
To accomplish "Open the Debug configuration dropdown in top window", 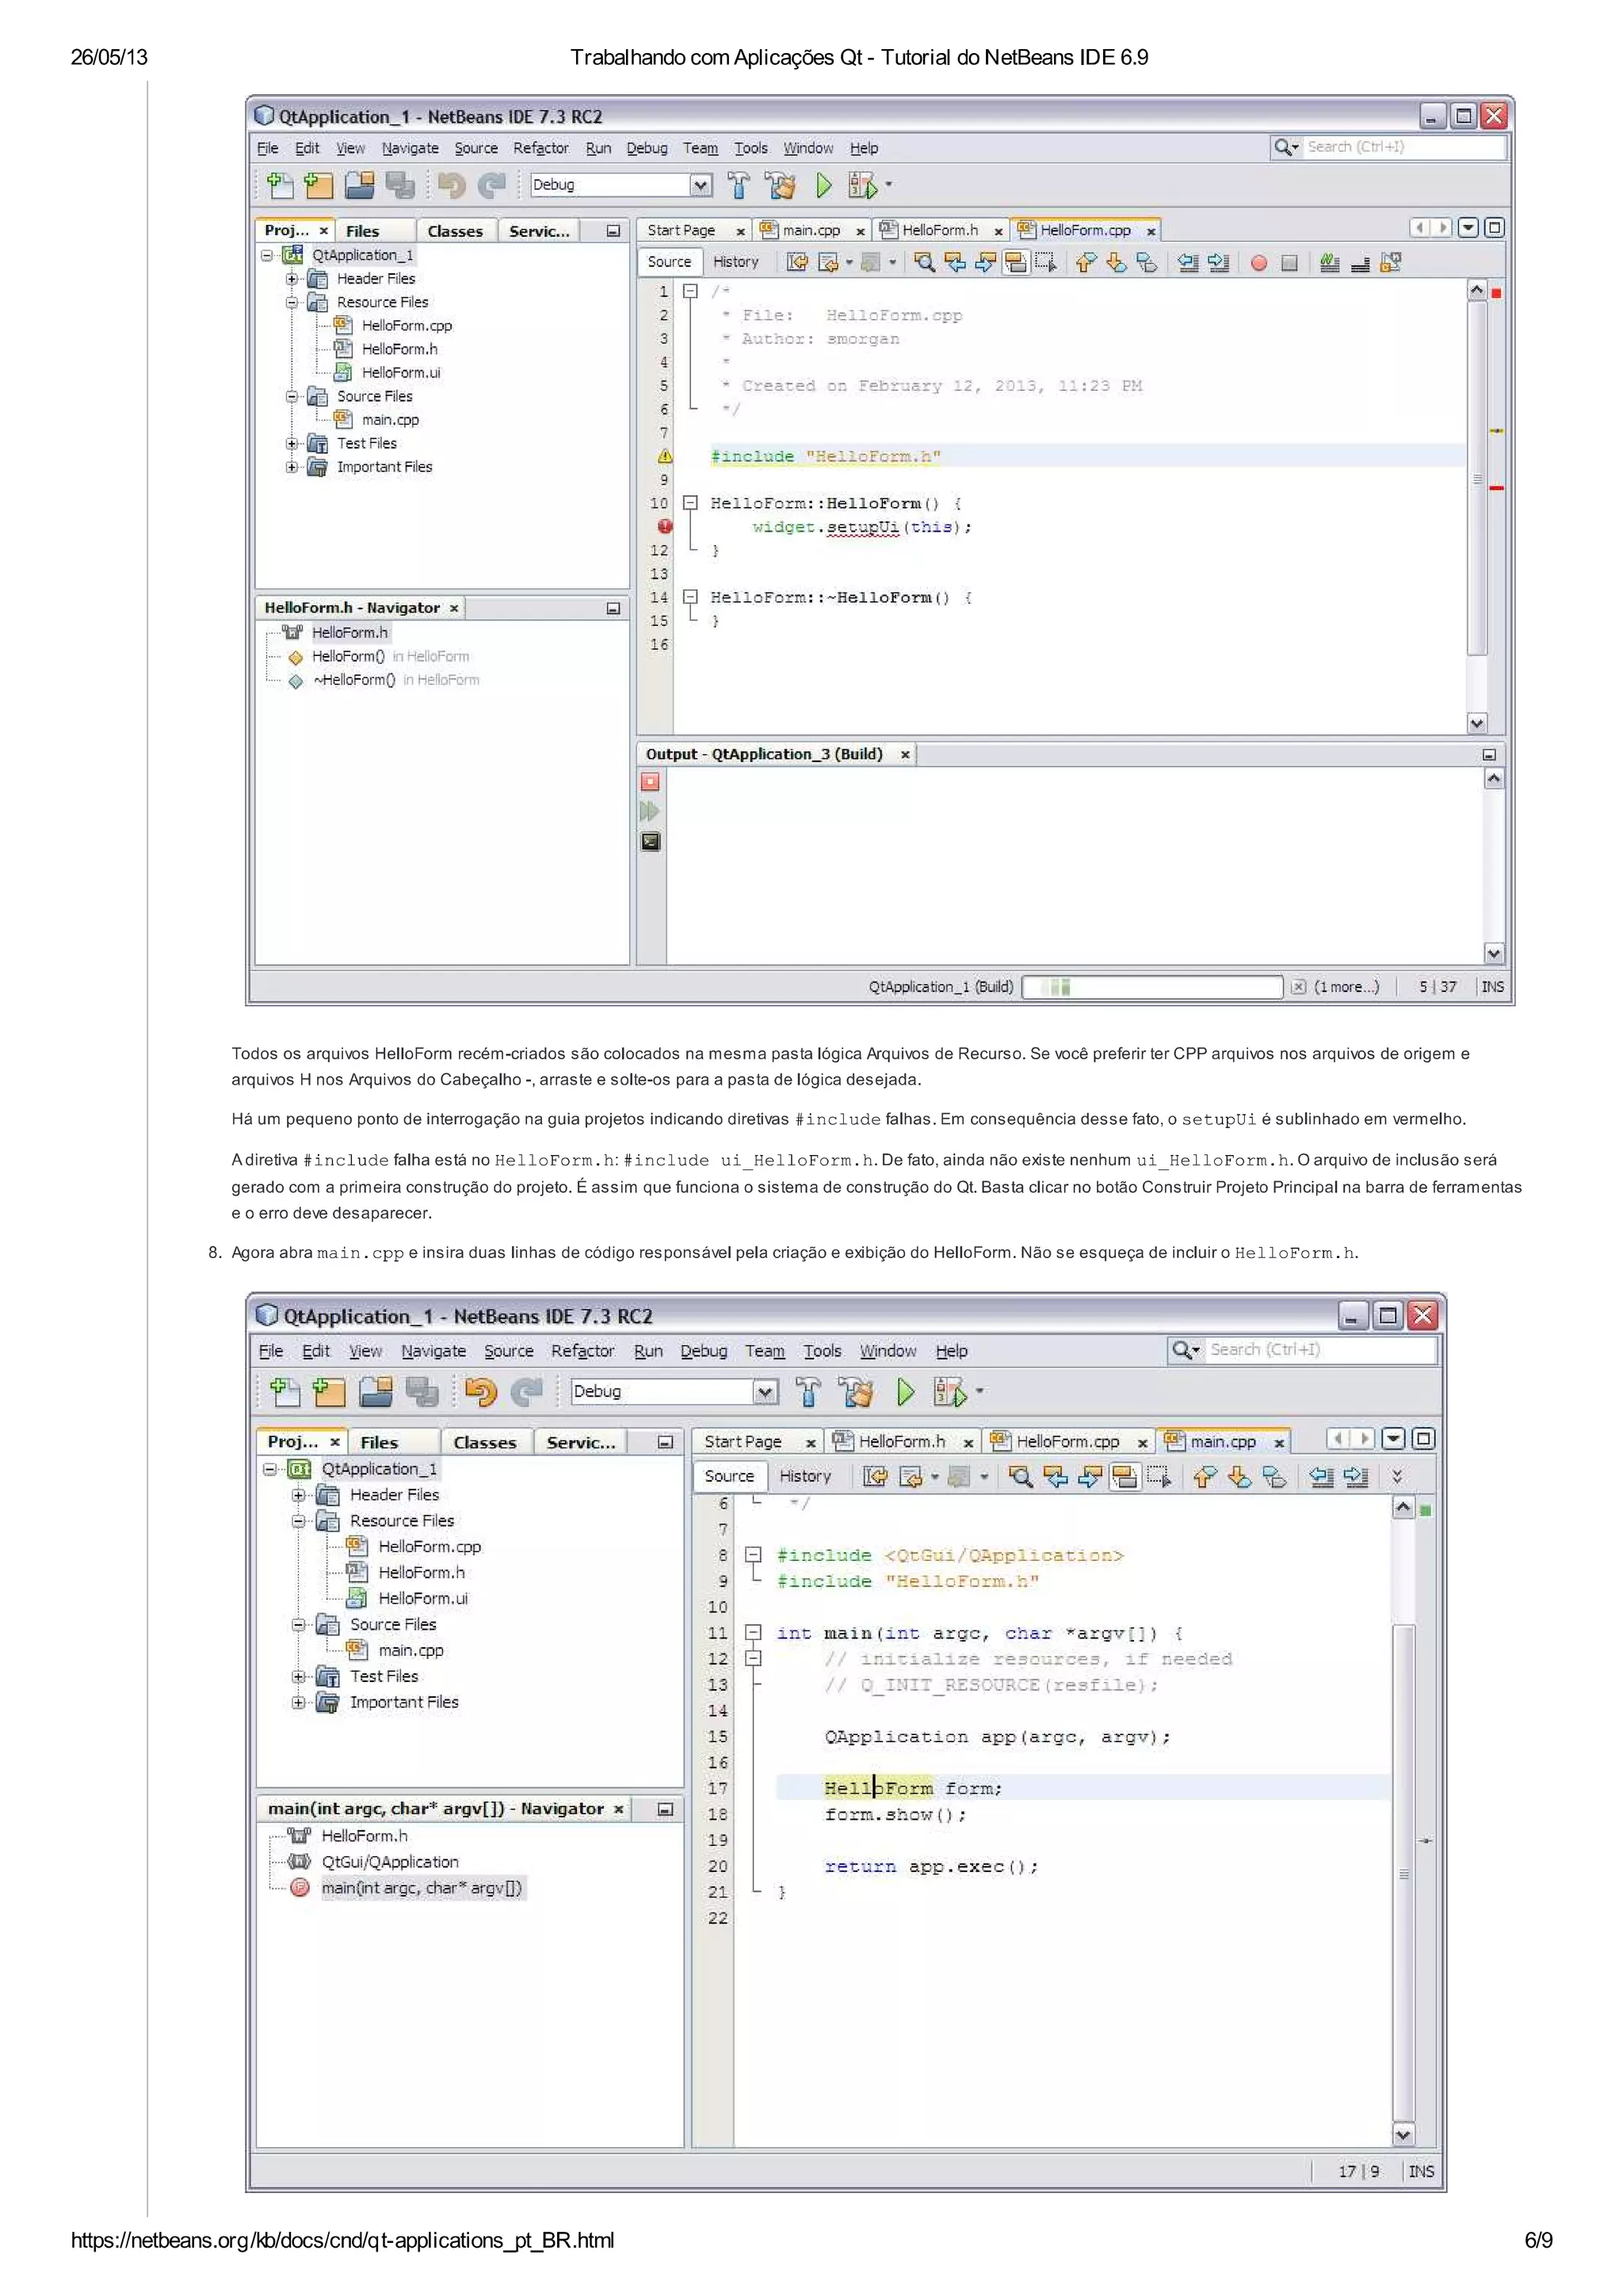I will point(701,185).
